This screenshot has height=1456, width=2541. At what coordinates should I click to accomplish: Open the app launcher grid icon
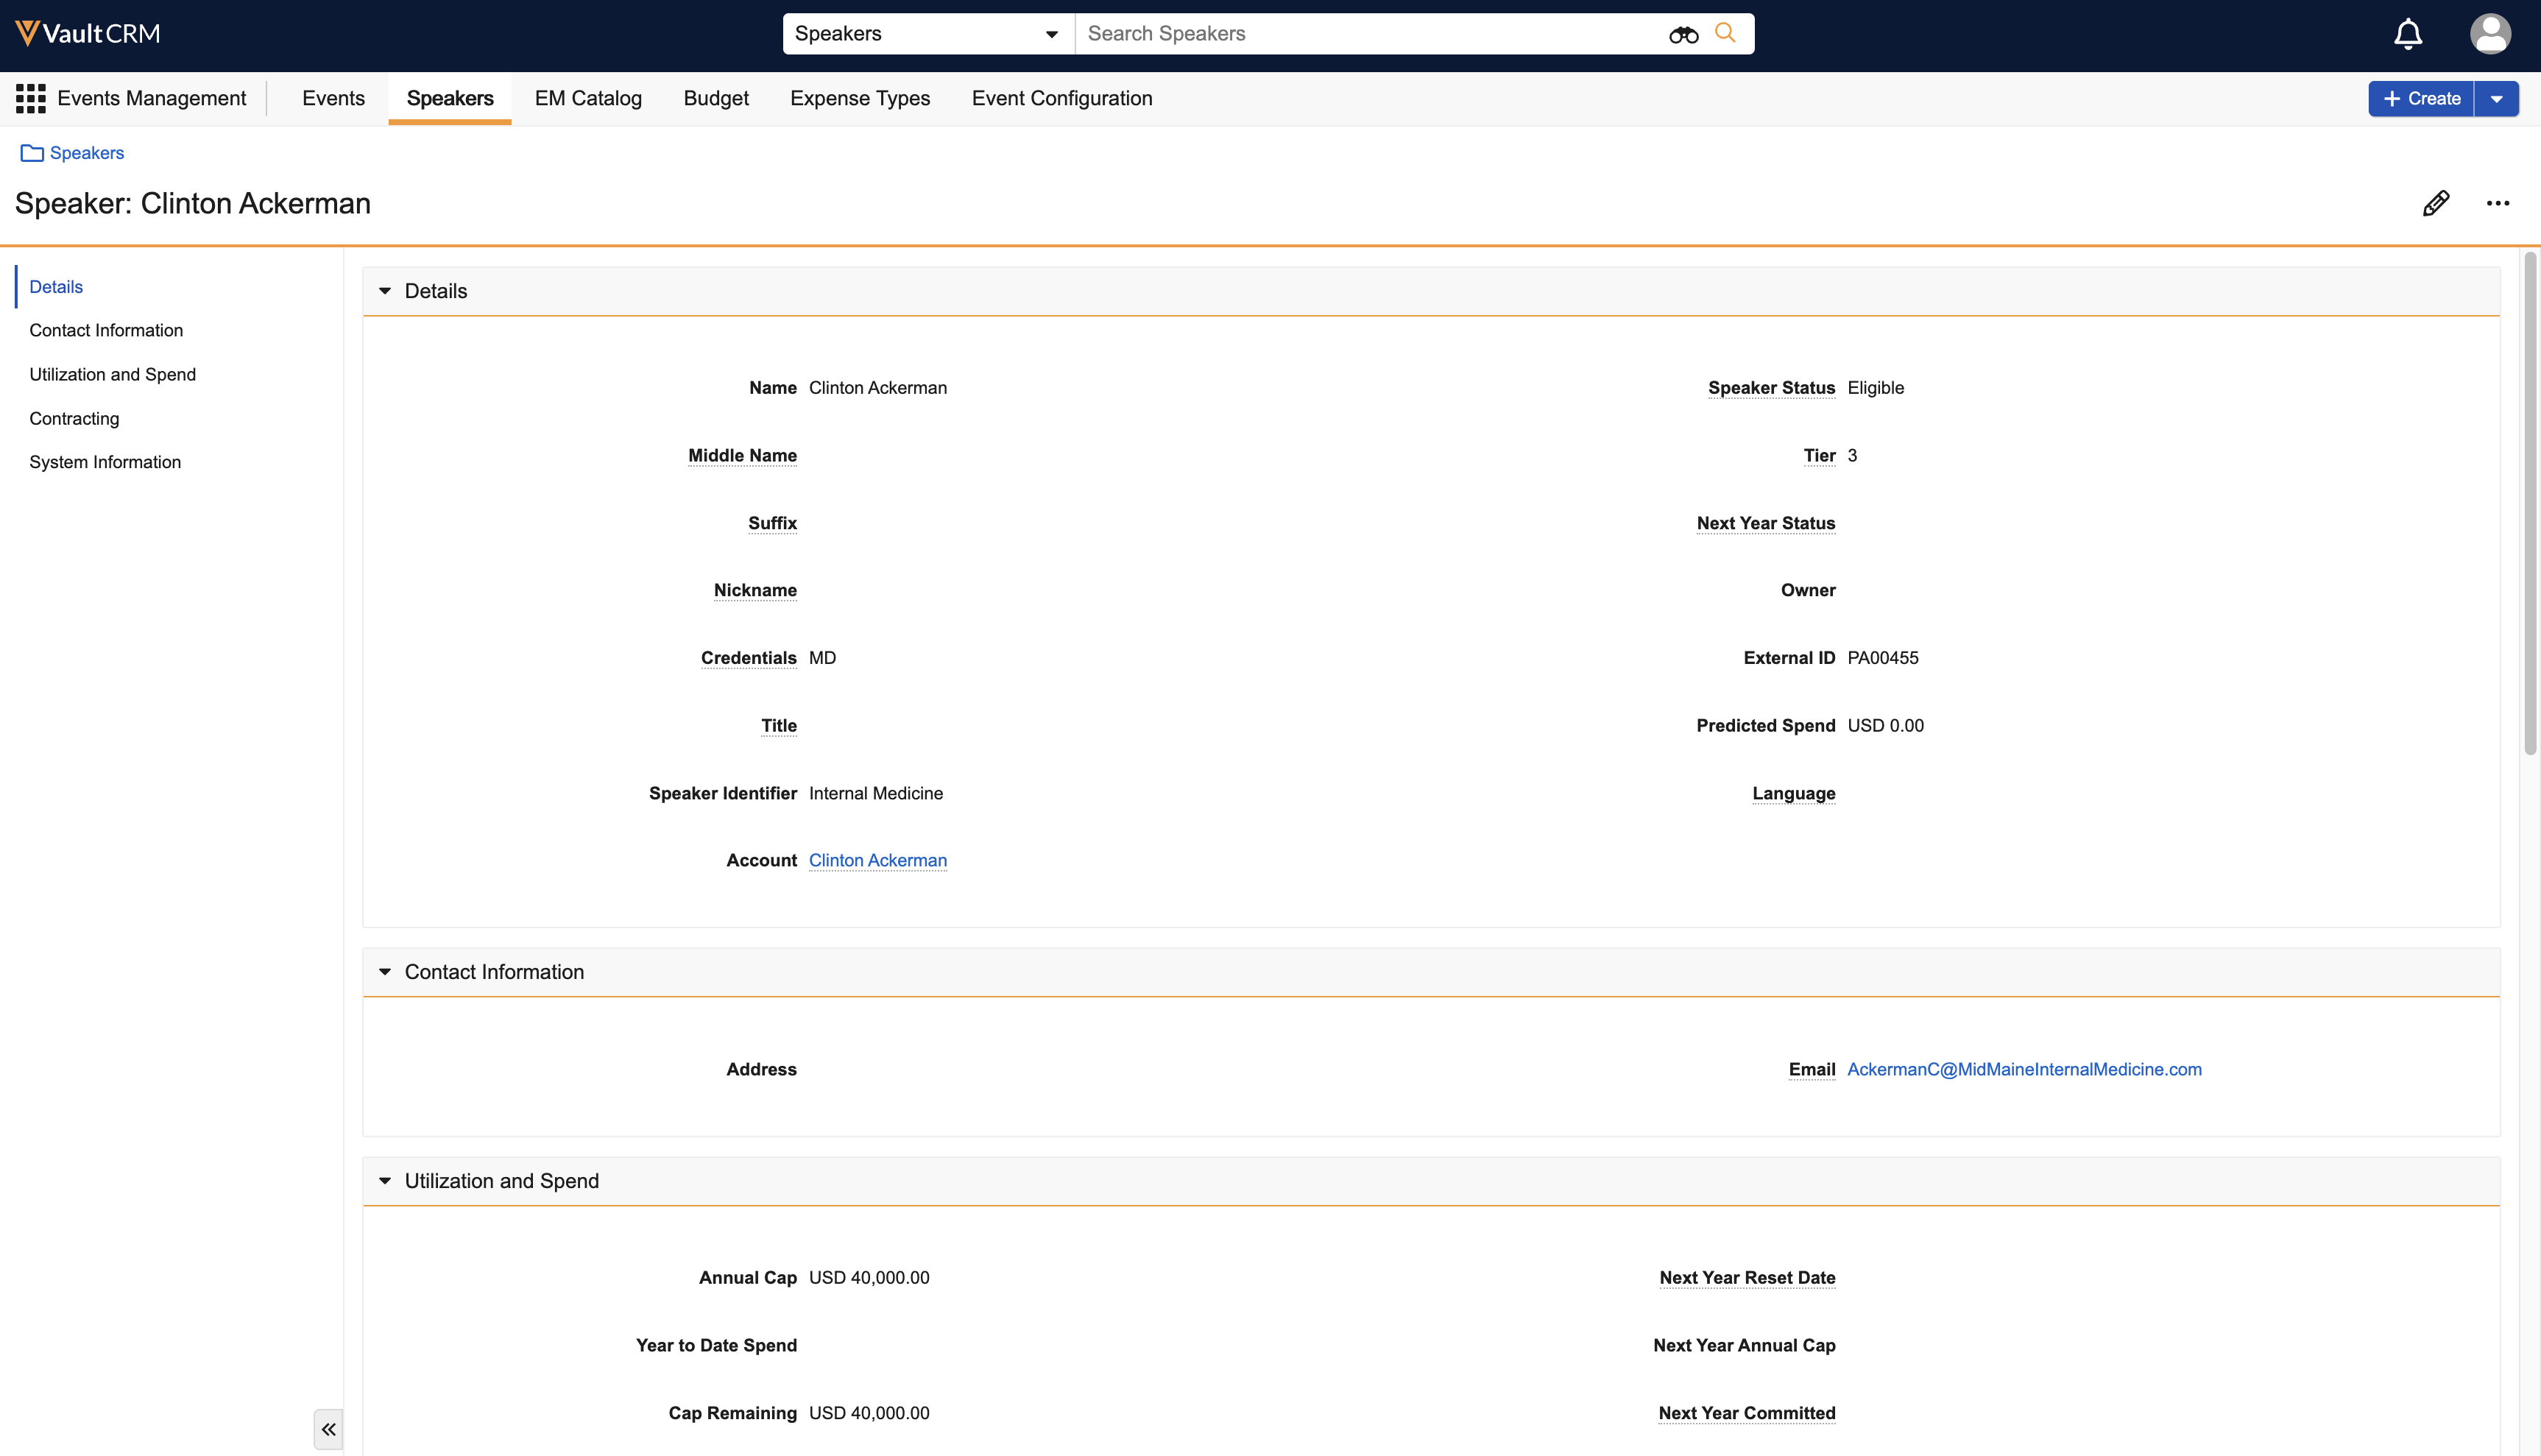30,98
